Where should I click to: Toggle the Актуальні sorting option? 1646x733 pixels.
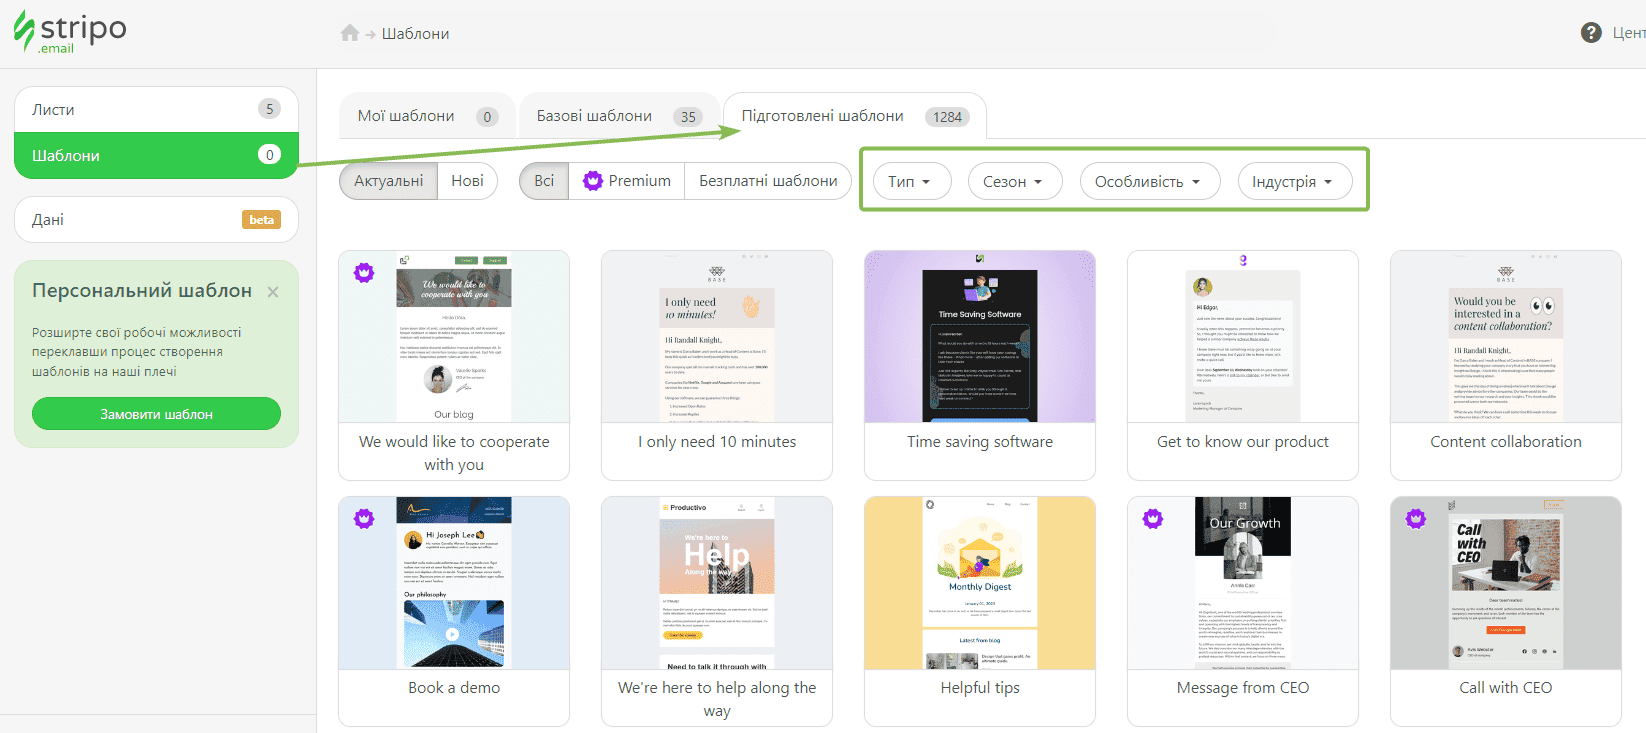click(388, 181)
